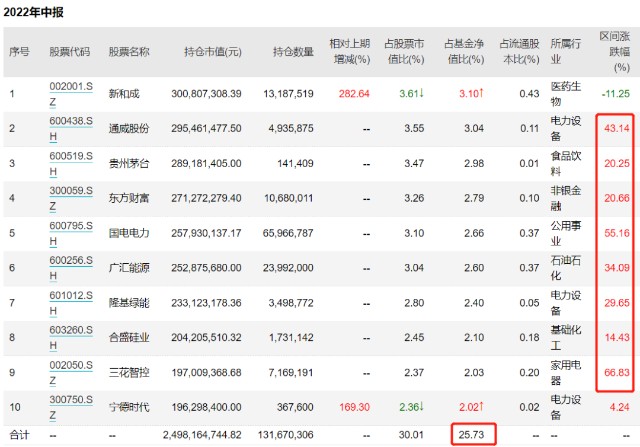Click the 66.83 interval change value
The height and width of the screenshot is (447, 640).
[x=617, y=373]
